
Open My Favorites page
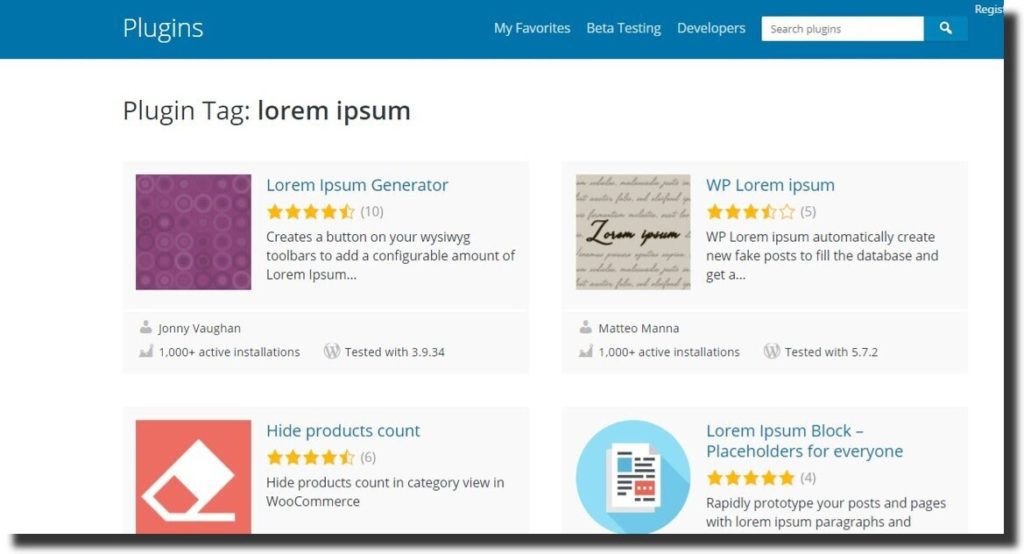[532, 28]
